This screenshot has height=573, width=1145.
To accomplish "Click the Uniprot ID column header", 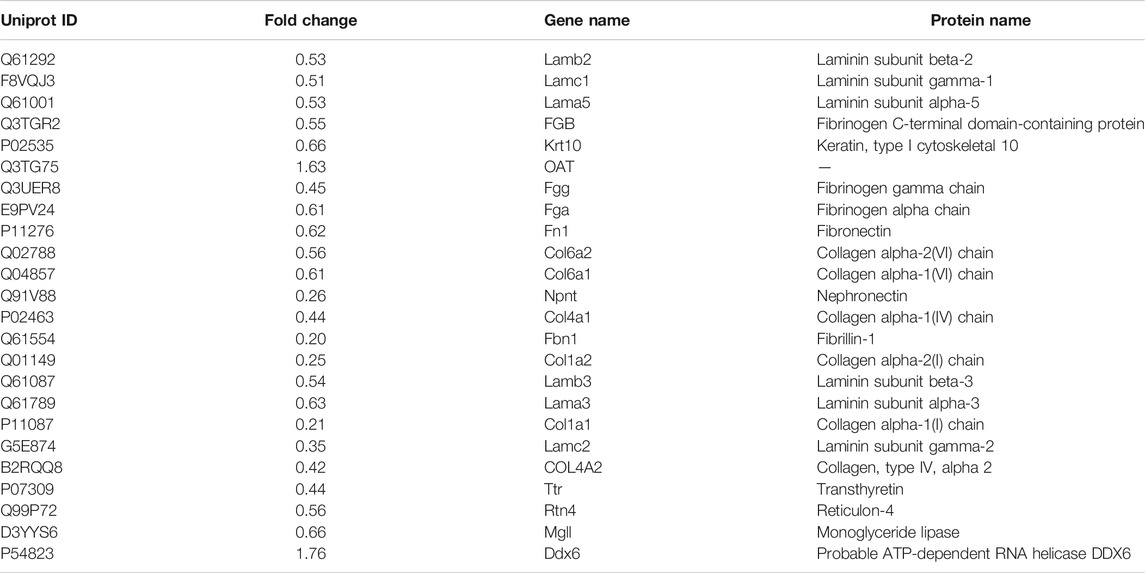I will tap(39, 20).
